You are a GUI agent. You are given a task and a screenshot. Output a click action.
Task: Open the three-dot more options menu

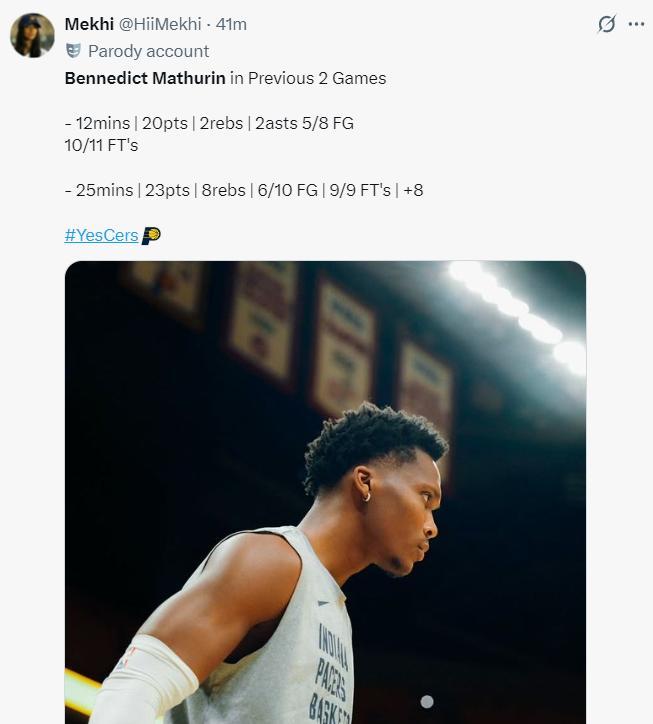coord(636,25)
